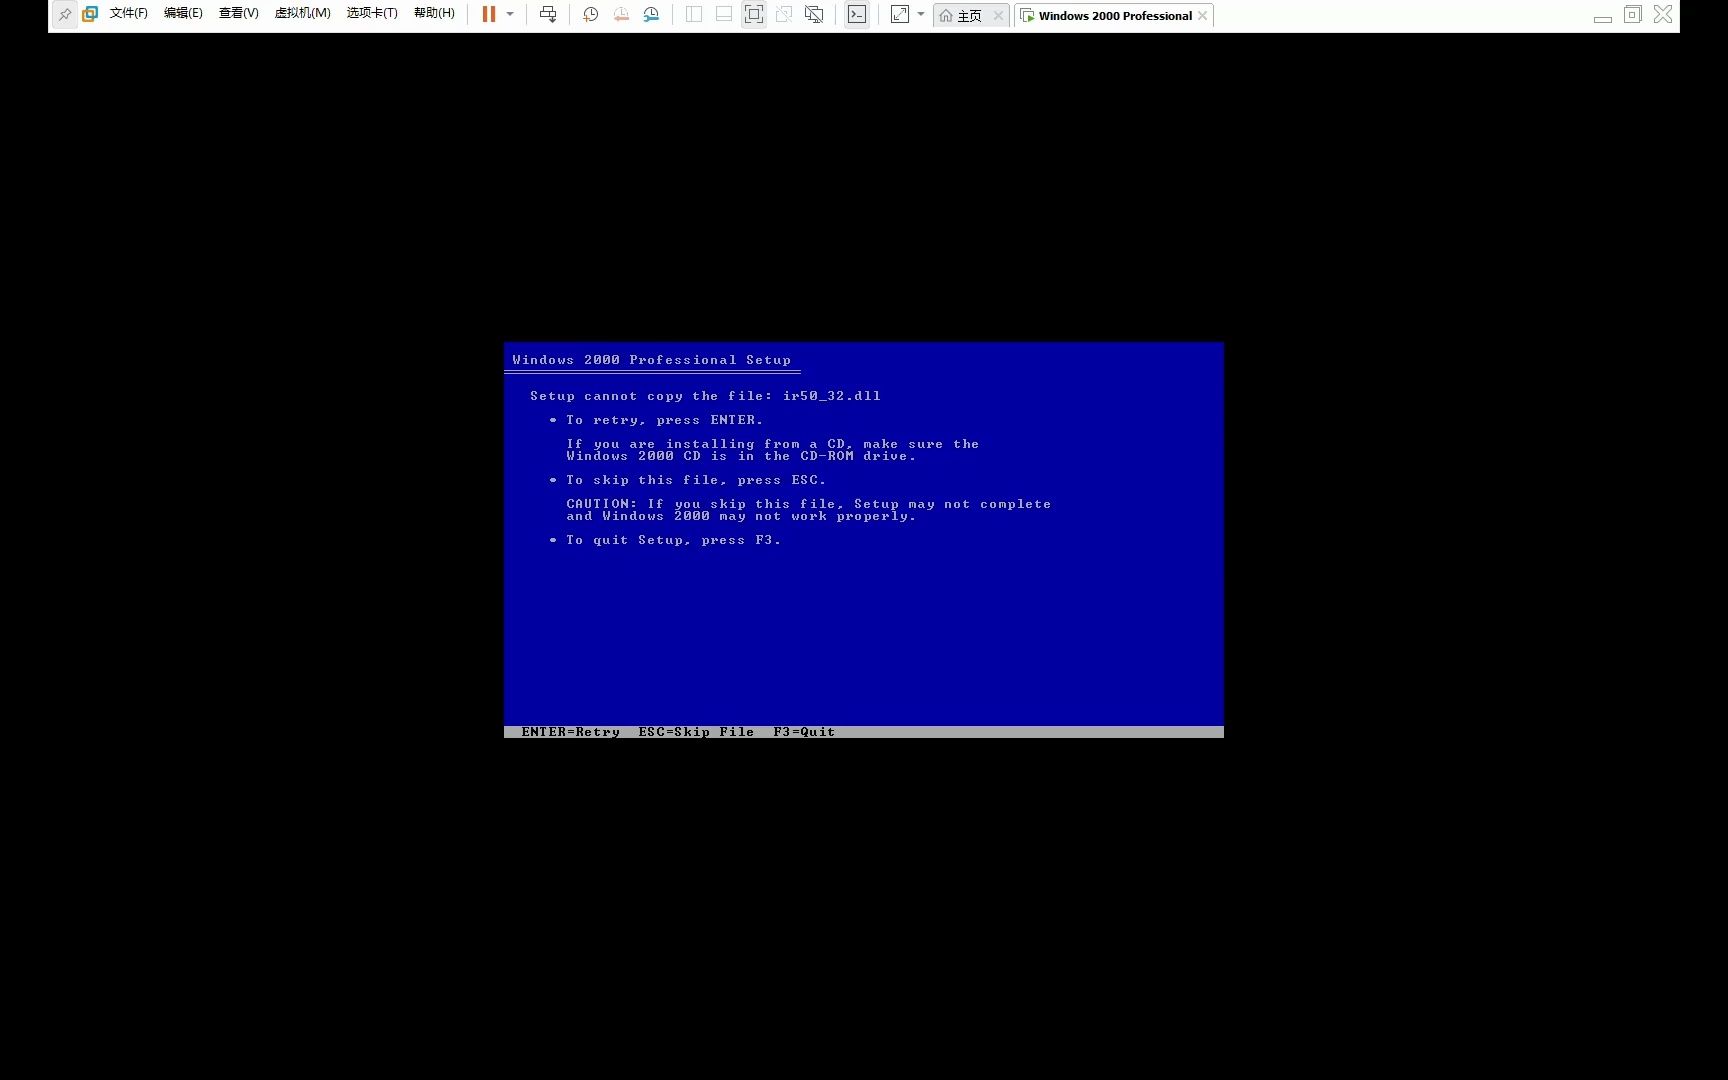Image resolution: width=1728 pixels, height=1080 pixels.
Task: Suspend the guest virtual machine
Action: click(x=488, y=14)
